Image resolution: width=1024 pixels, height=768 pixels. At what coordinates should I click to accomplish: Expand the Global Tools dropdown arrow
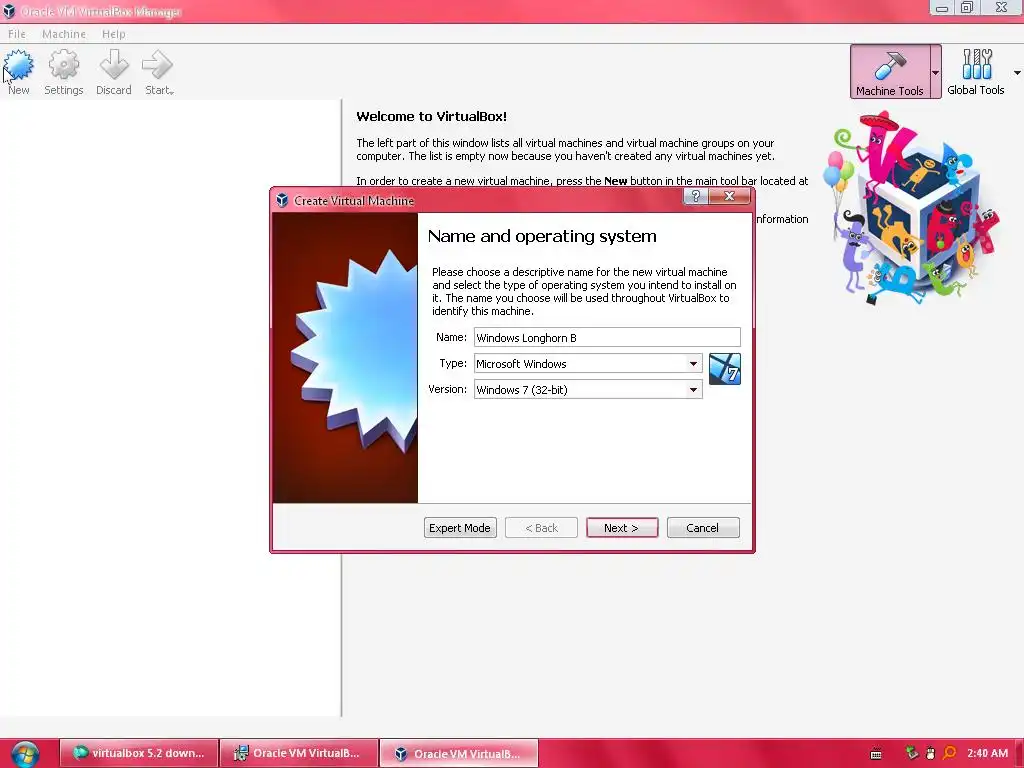[x=1017, y=72]
